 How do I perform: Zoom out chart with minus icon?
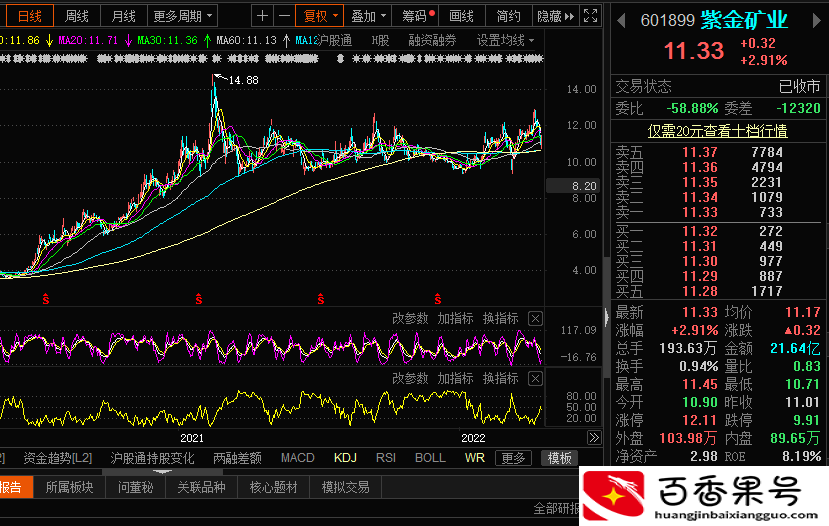[x=284, y=16]
